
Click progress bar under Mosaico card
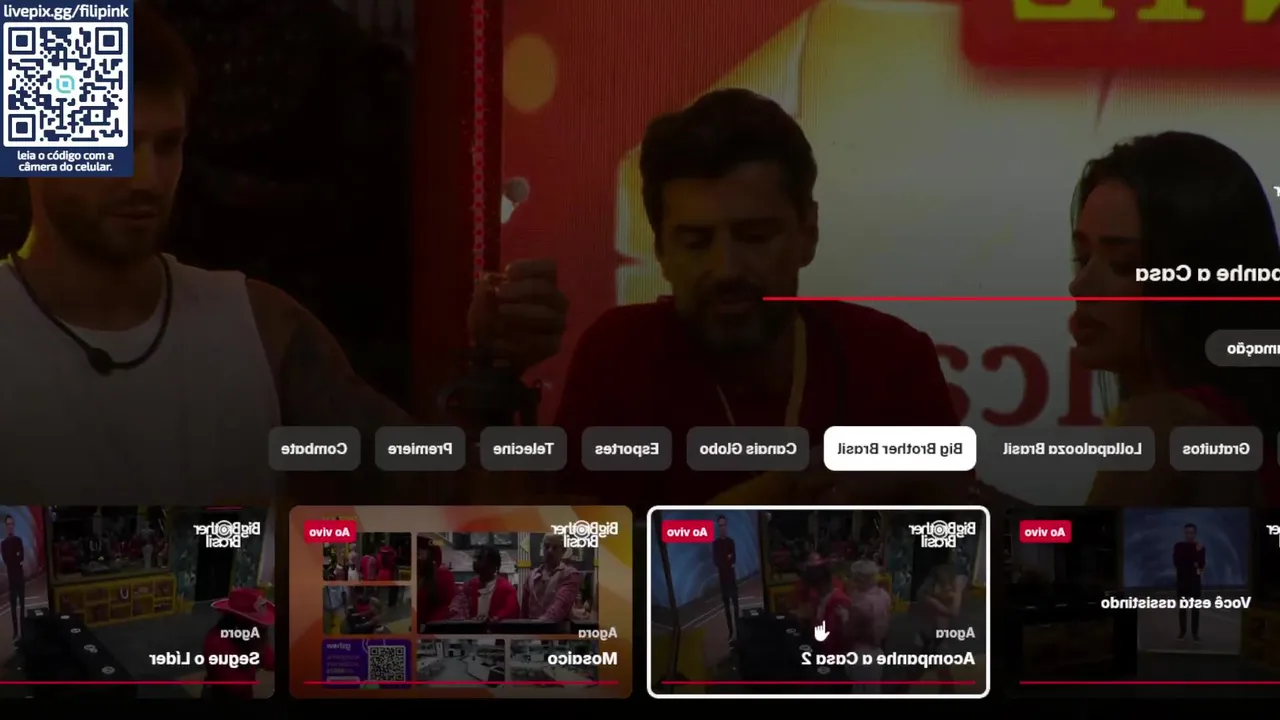pos(461,683)
